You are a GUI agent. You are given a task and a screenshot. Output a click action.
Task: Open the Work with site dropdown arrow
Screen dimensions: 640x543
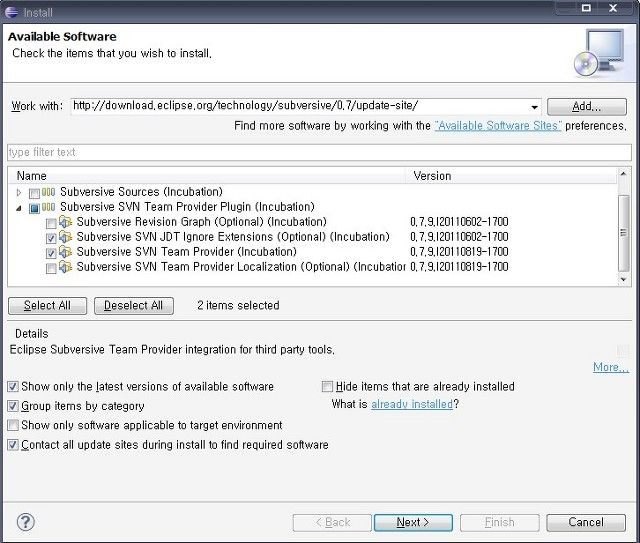coord(534,107)
